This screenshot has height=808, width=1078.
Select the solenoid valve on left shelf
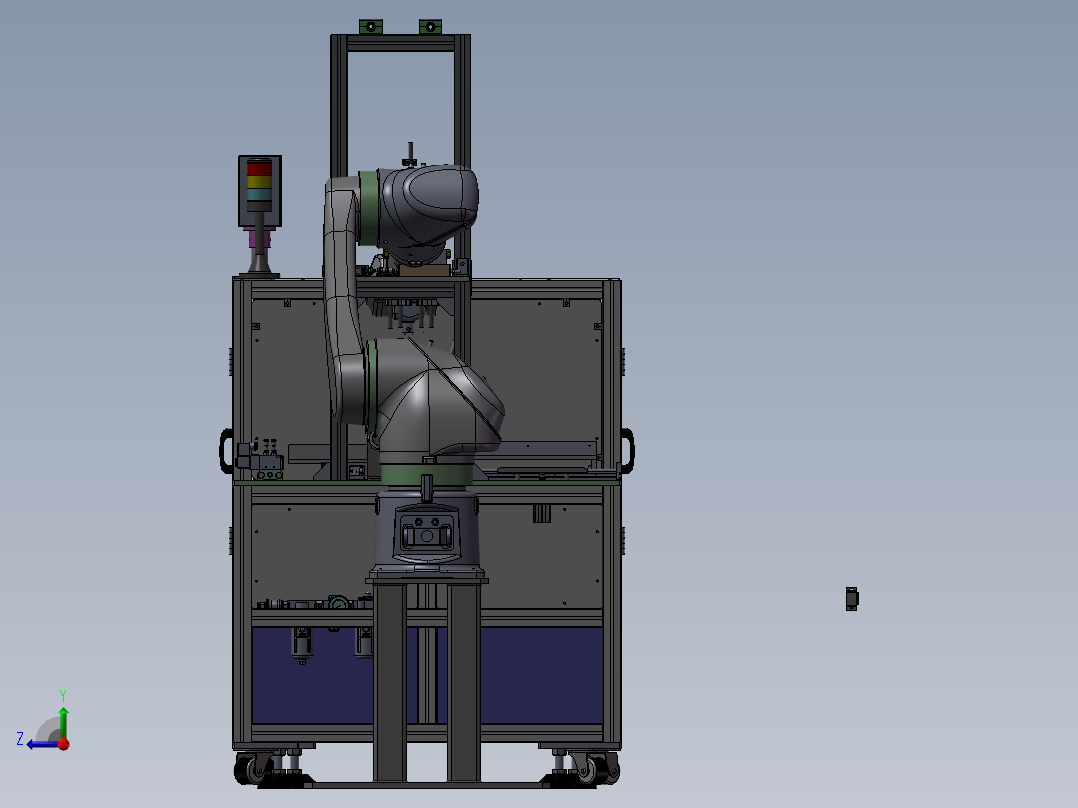[x=260, y=459]
